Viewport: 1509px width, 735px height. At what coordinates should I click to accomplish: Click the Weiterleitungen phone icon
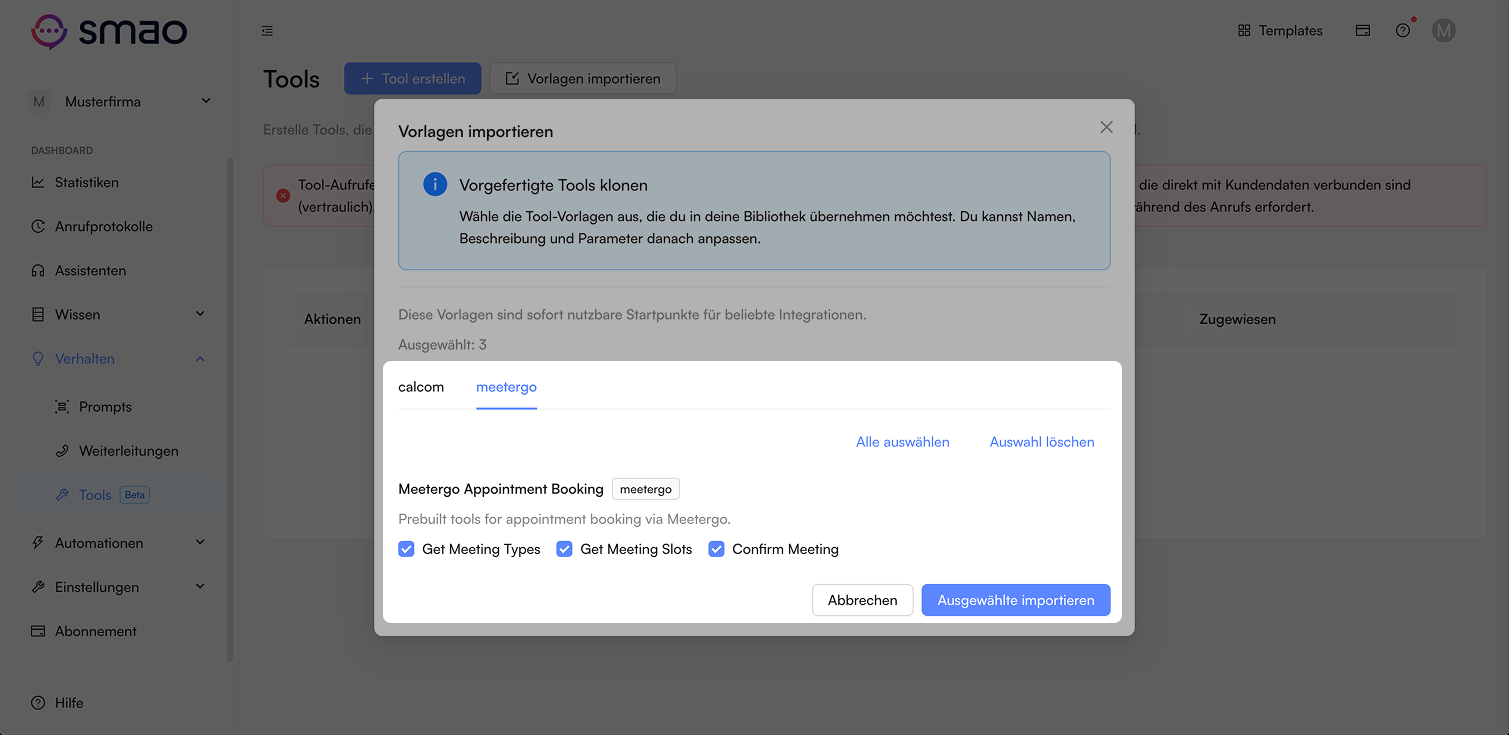(x=62, y=451)
